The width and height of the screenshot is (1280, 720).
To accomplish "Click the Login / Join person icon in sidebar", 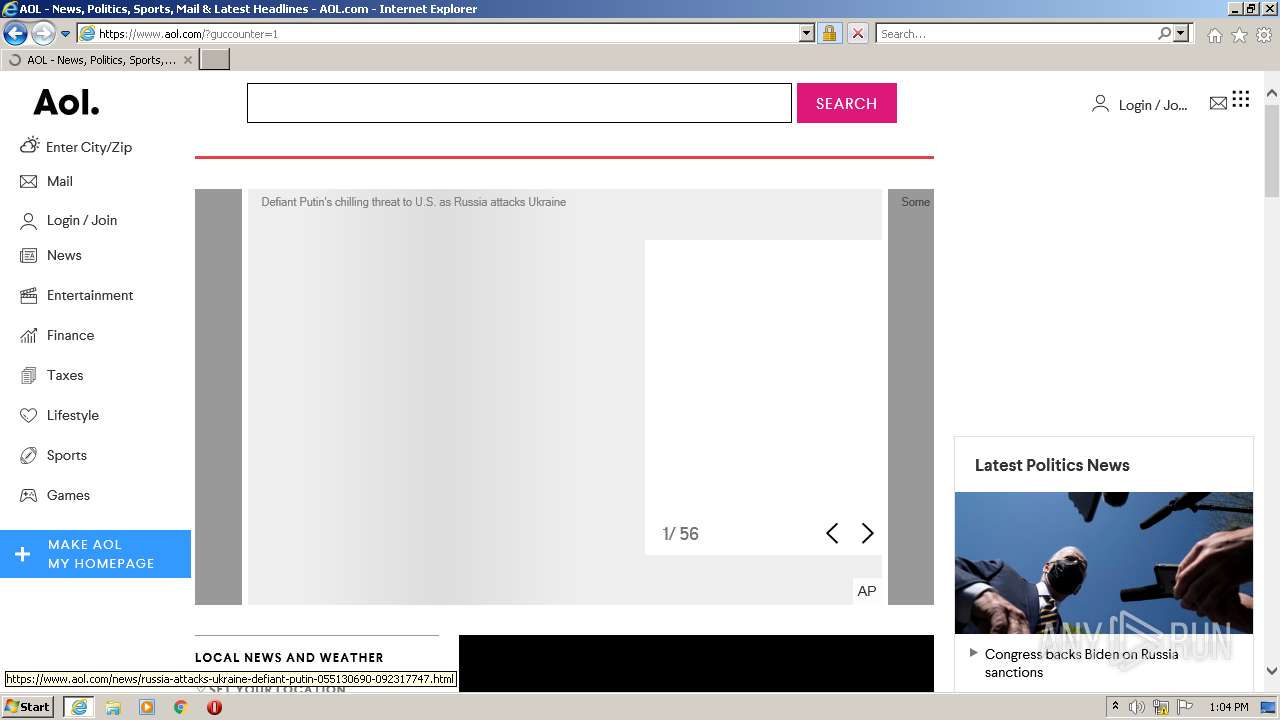I will coord(28,220).
